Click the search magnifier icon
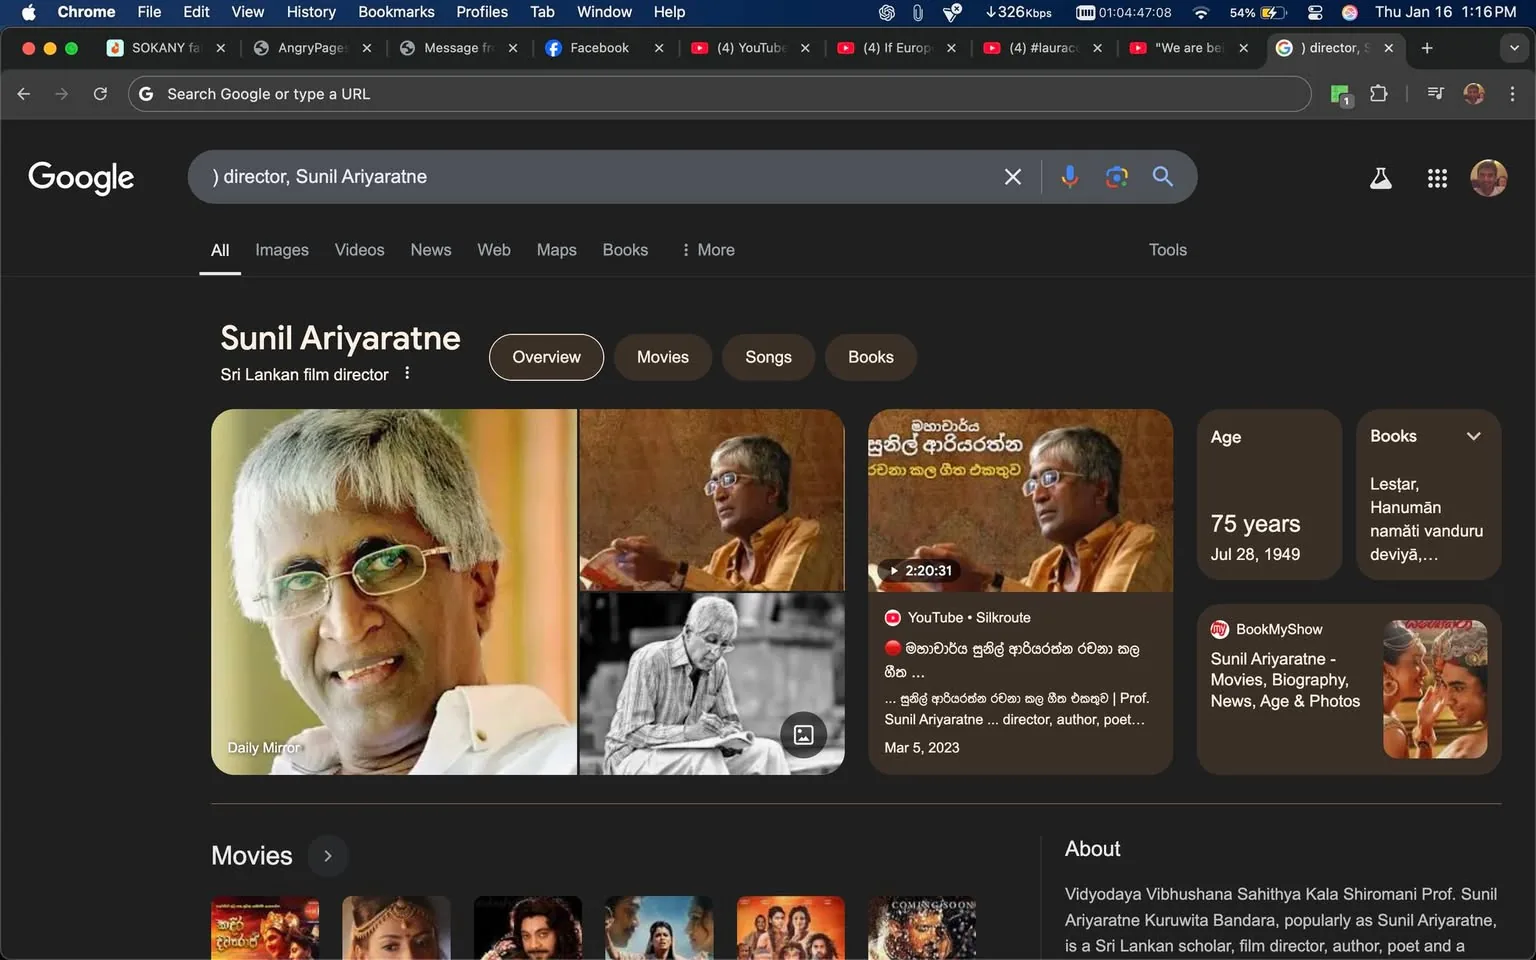1536x960 pixels. [1162, 176]
